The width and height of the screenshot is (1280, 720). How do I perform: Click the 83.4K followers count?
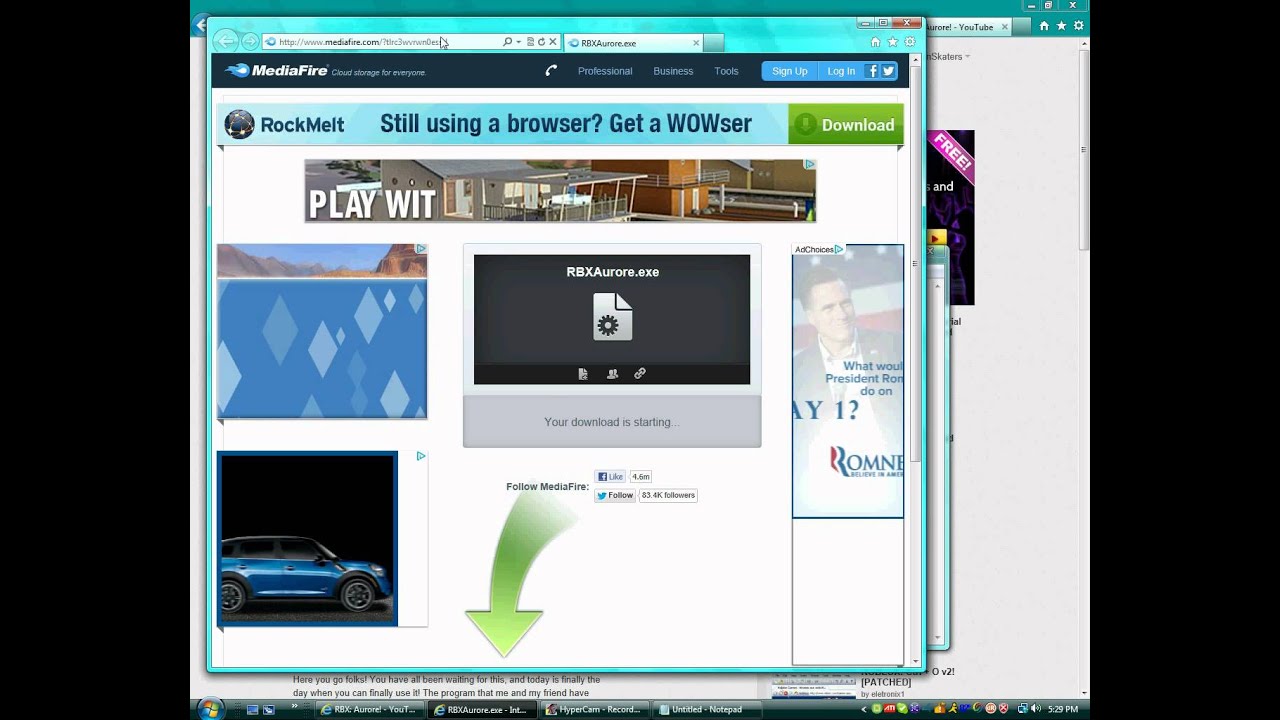tap(668, 495)
